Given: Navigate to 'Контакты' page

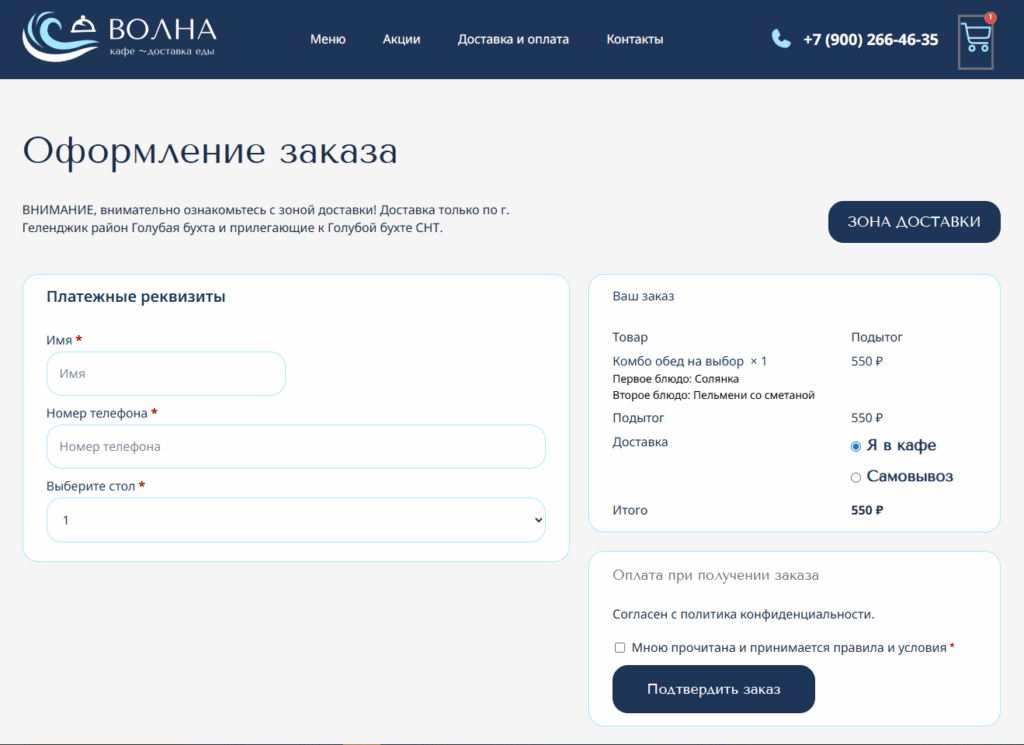Looking at the screenshot, I should 635,39.
